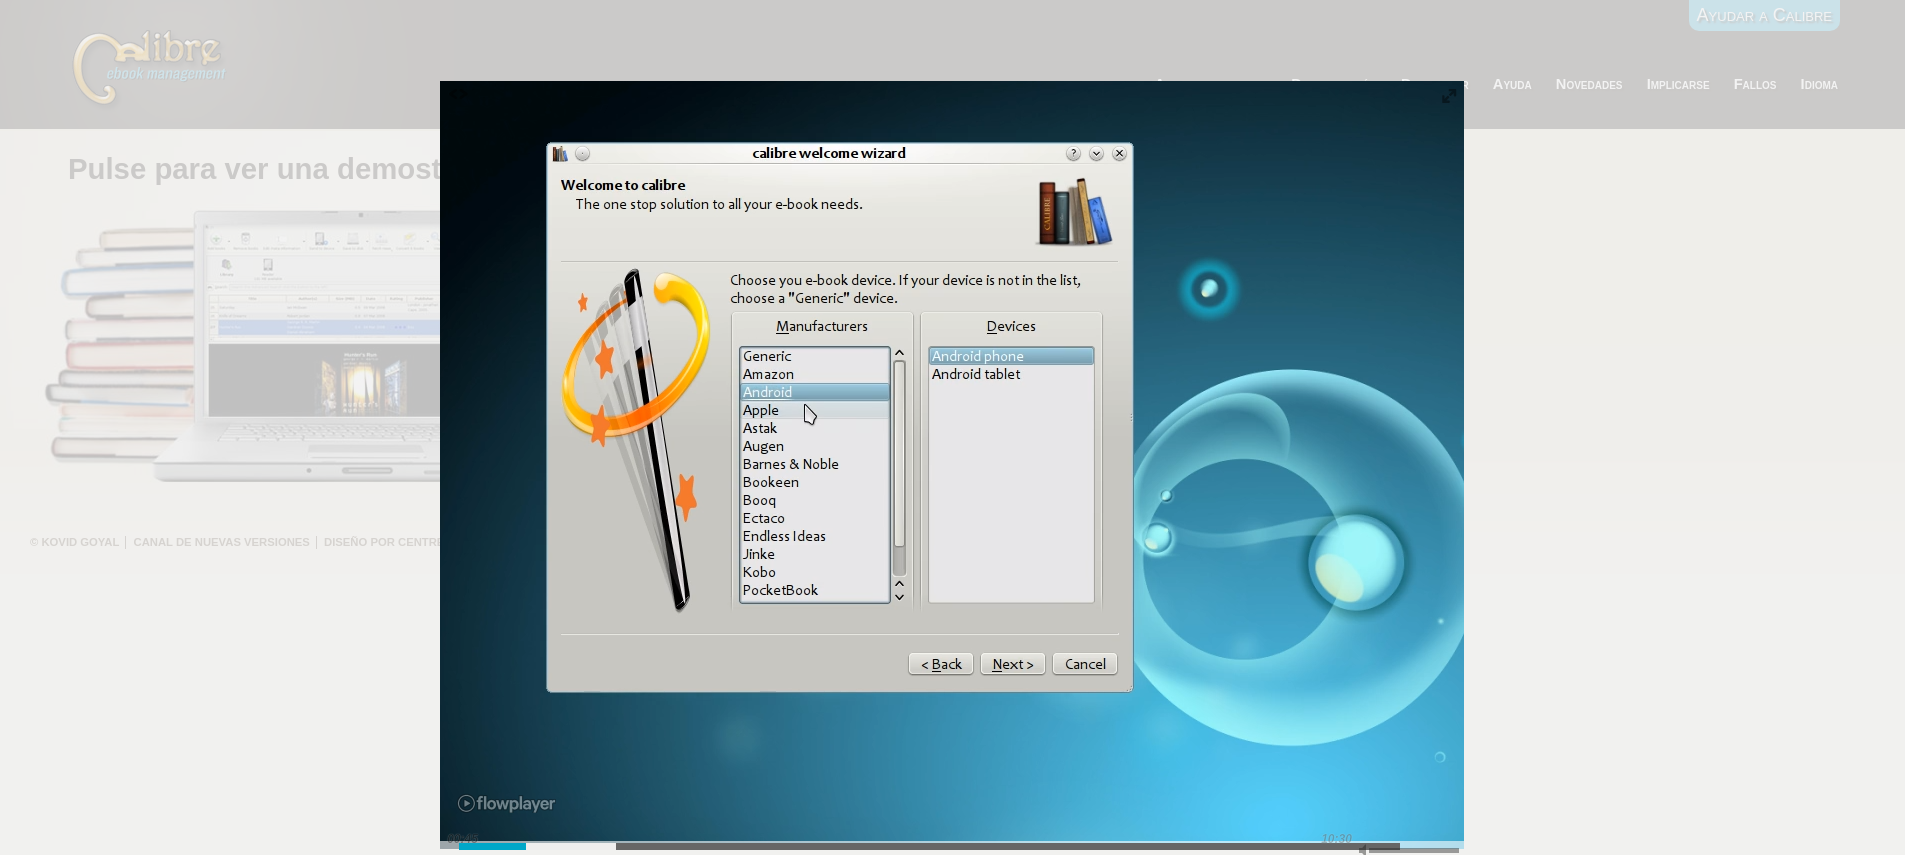Toggle video fullscreen with the expand arrows icon
Image resolution: width=1905 pixels, height=855 pixels.
tap(1448, 96)
